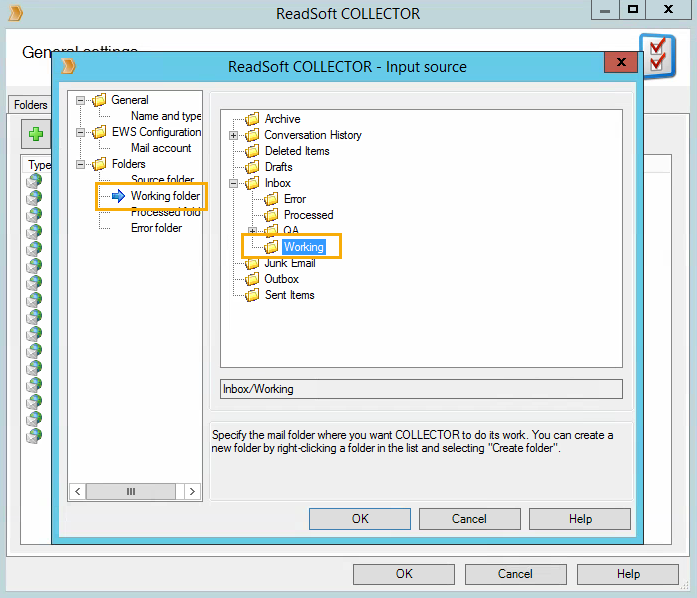The width and height of the screenshot is (697, 598).
Task: Click the Type column header
Action: pyautogui.click(x=39, y=165)
